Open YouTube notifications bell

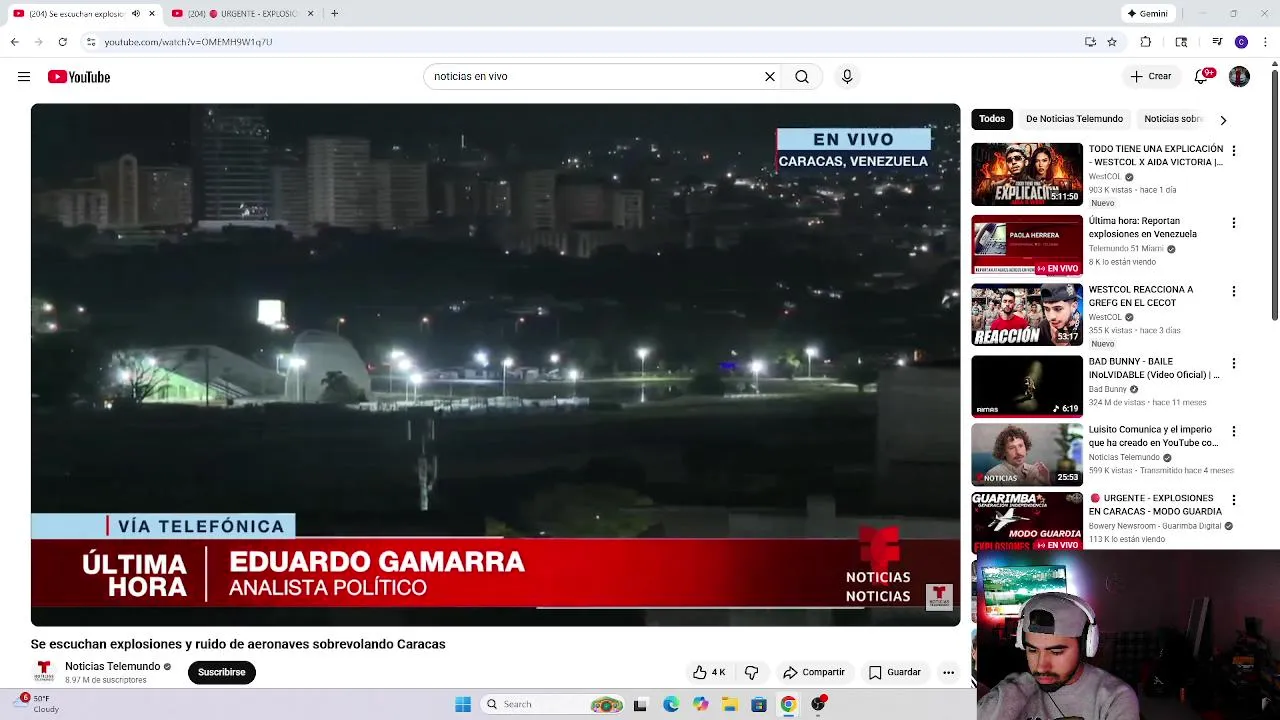pos(1202,77)
